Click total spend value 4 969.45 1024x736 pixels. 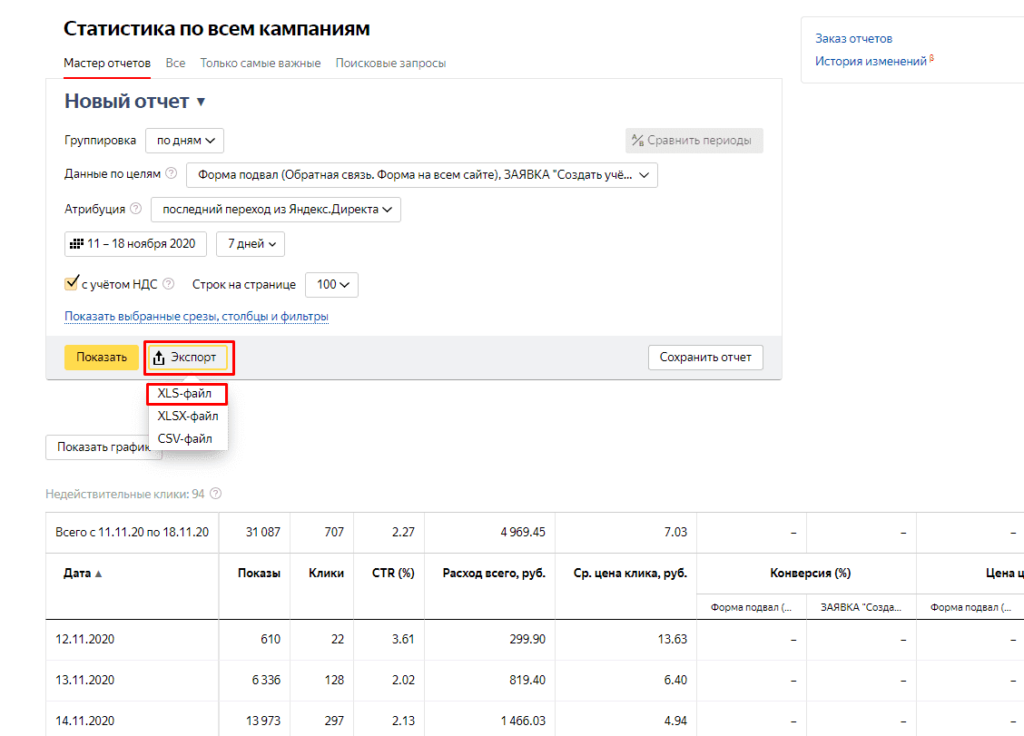pos(523,532)
